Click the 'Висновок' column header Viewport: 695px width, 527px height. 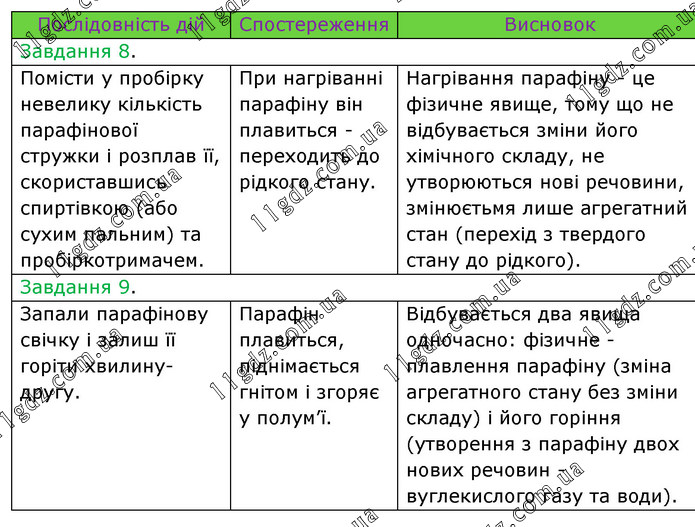pyautogui.click(x=549, y=25)
